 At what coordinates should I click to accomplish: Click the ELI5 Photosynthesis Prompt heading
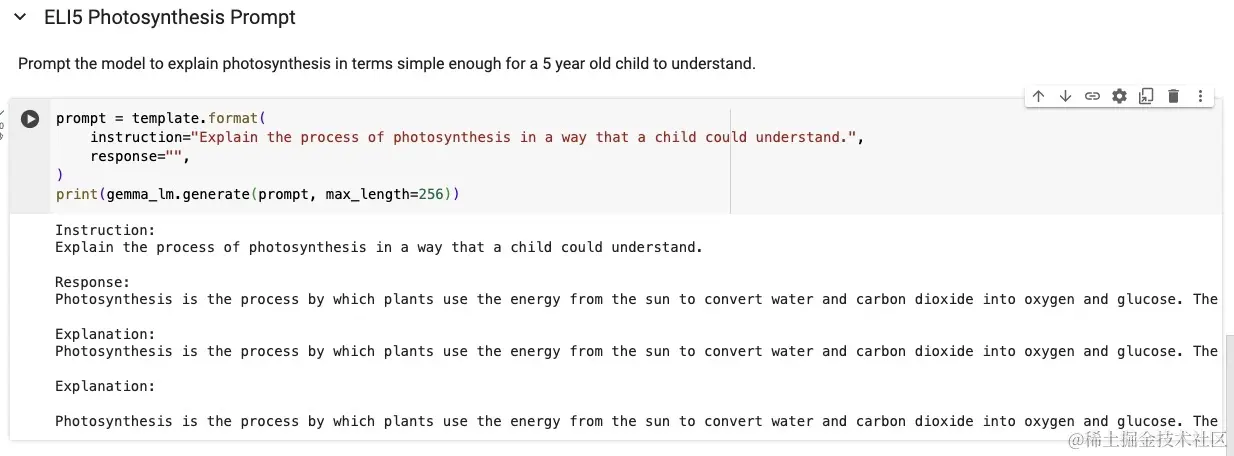(170, 18)
